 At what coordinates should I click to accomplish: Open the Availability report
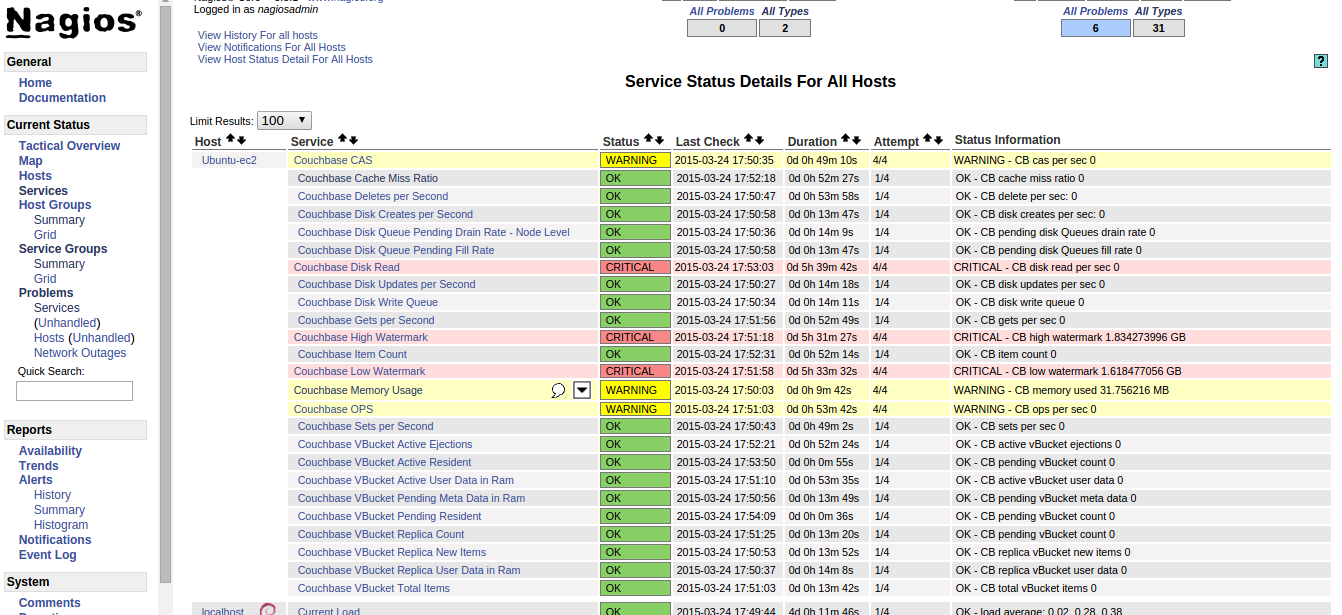(50, 451)
